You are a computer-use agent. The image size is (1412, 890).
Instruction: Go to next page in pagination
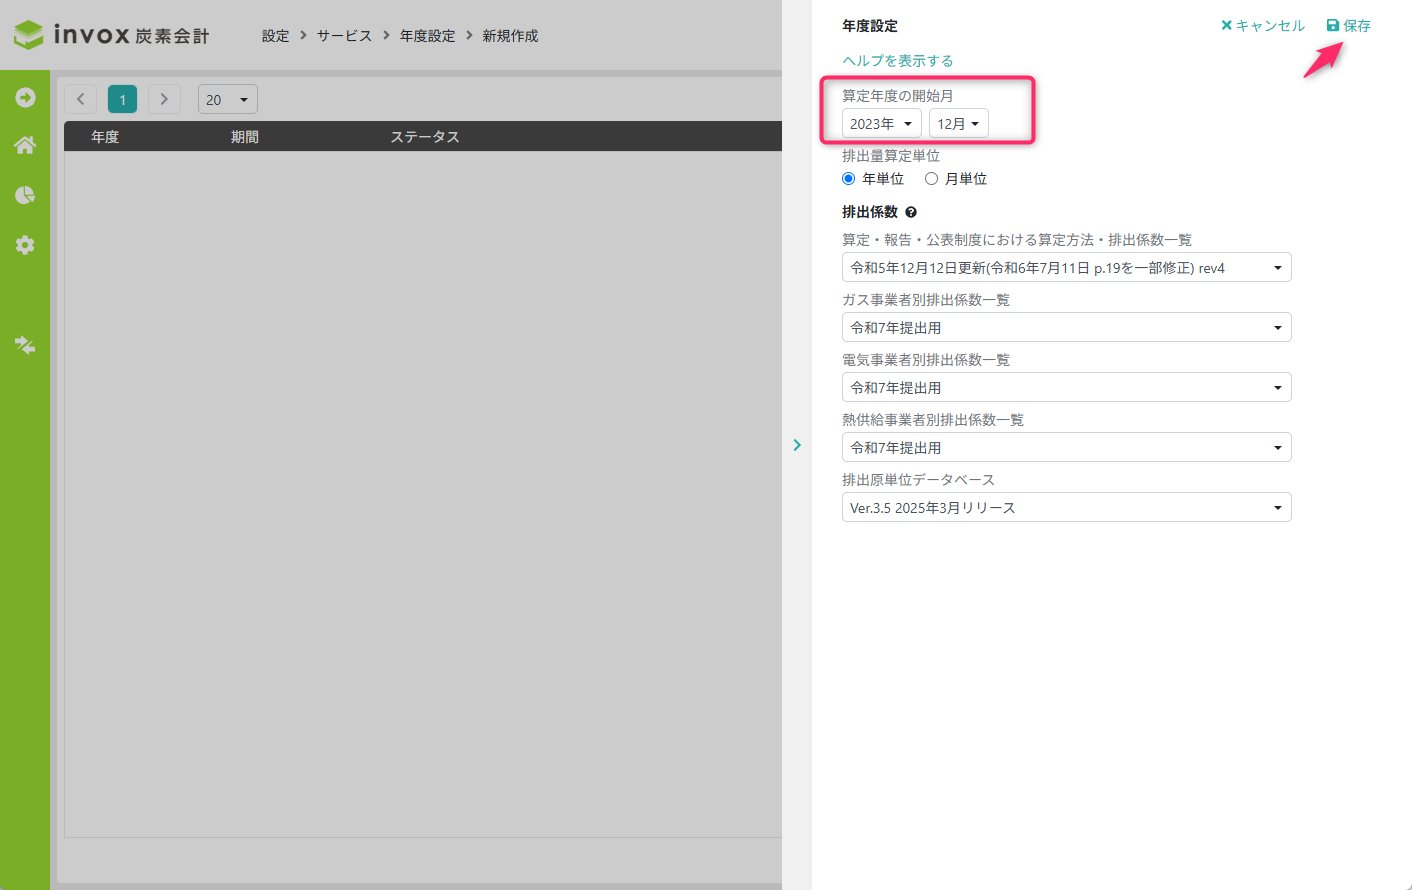(x=164, y=99)
